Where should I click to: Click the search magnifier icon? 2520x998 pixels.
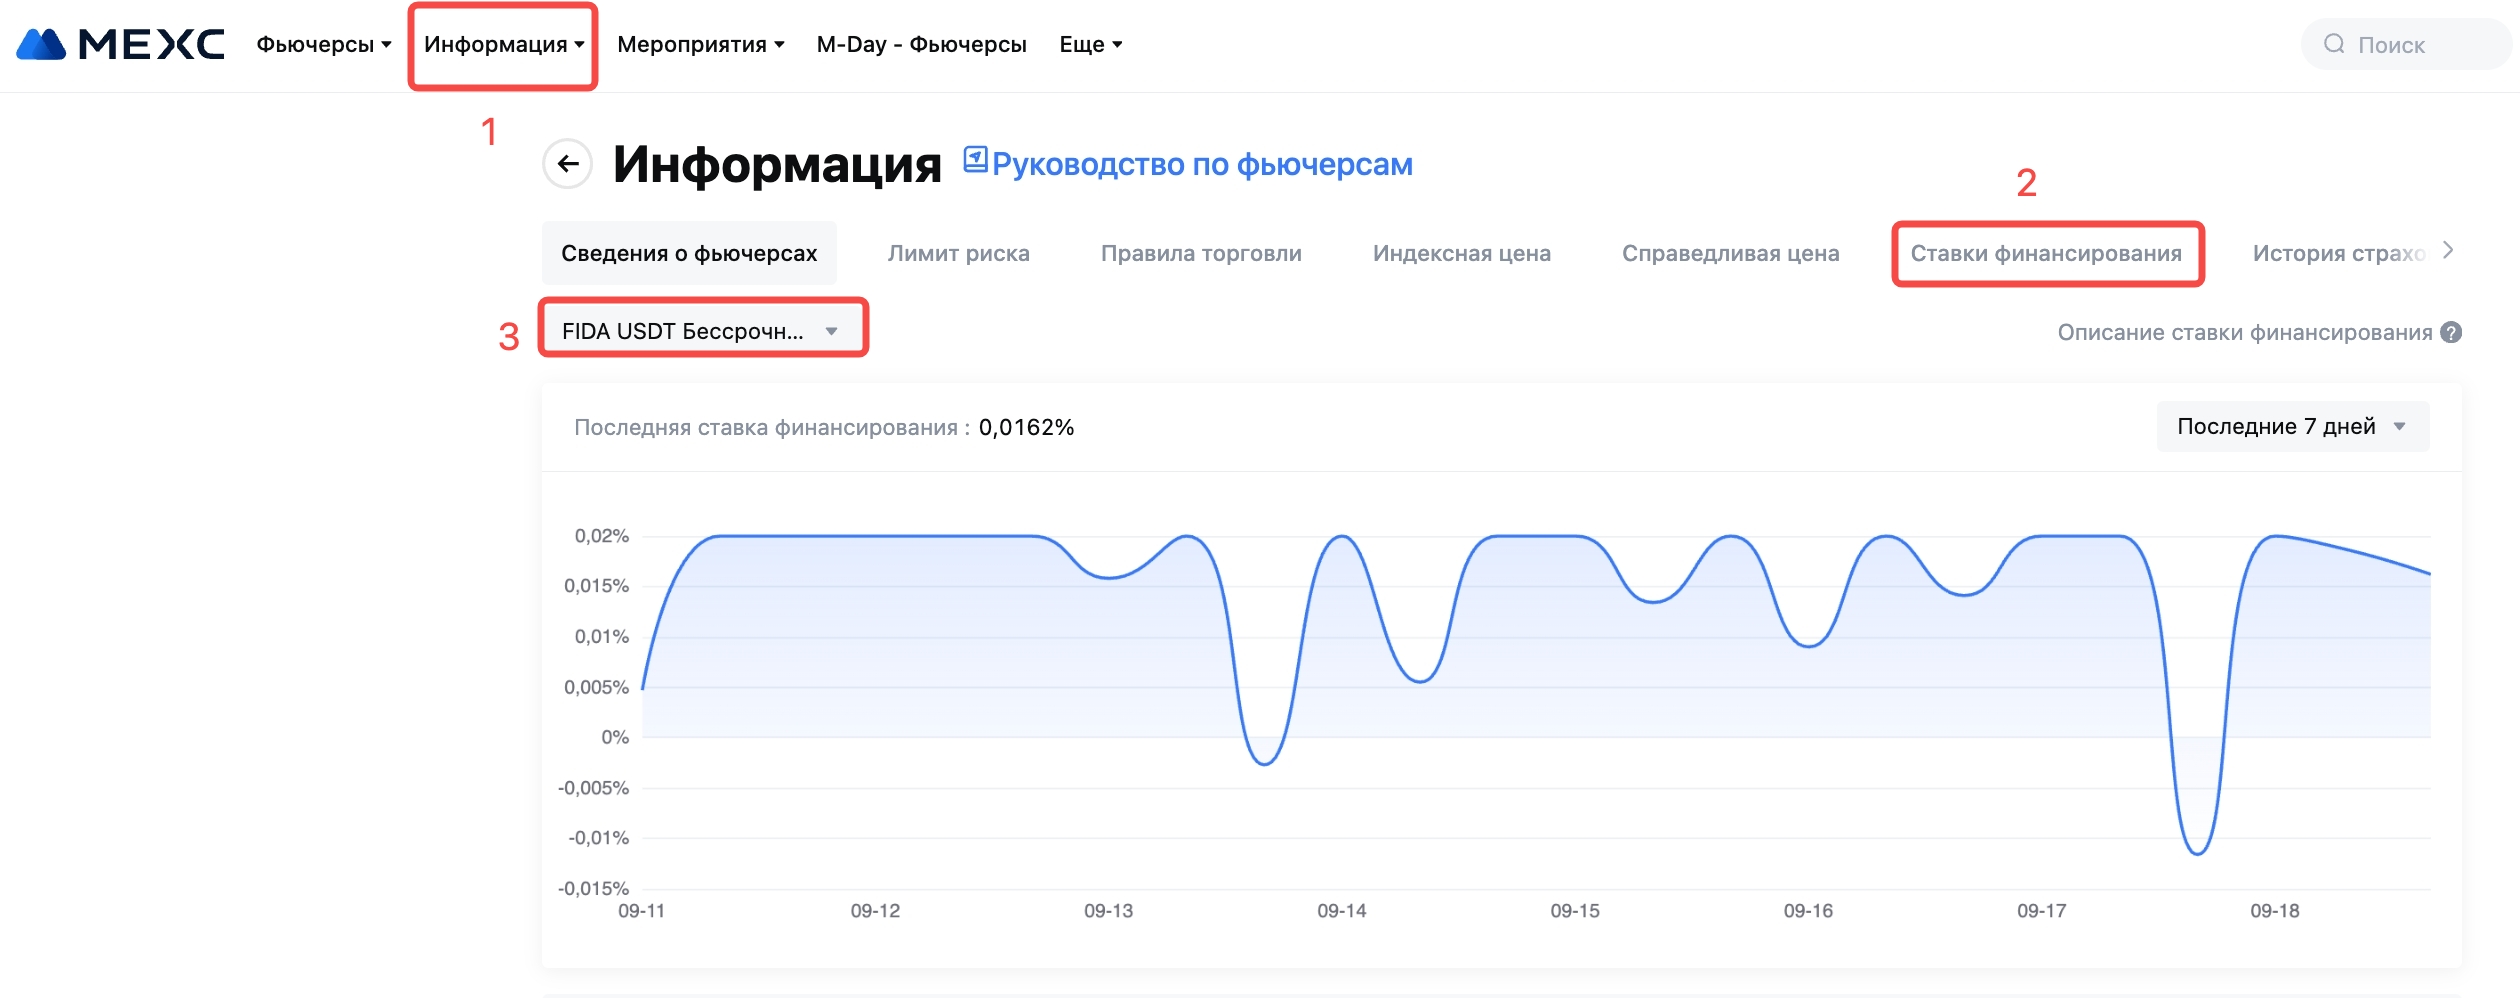pyautogui.click(x=2334, y=44)
